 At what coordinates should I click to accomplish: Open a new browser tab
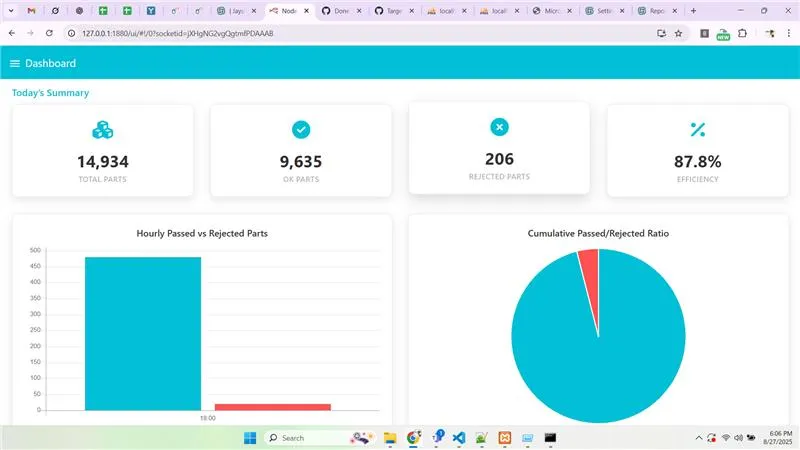(x=693, y=11)
